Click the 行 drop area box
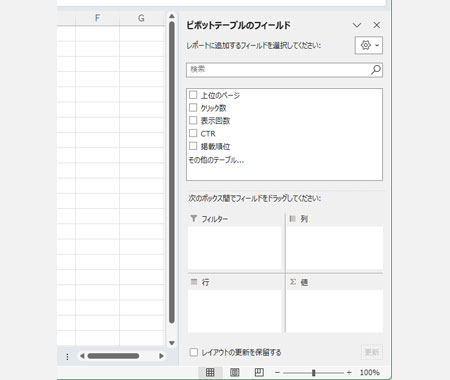 pos(235,311)
